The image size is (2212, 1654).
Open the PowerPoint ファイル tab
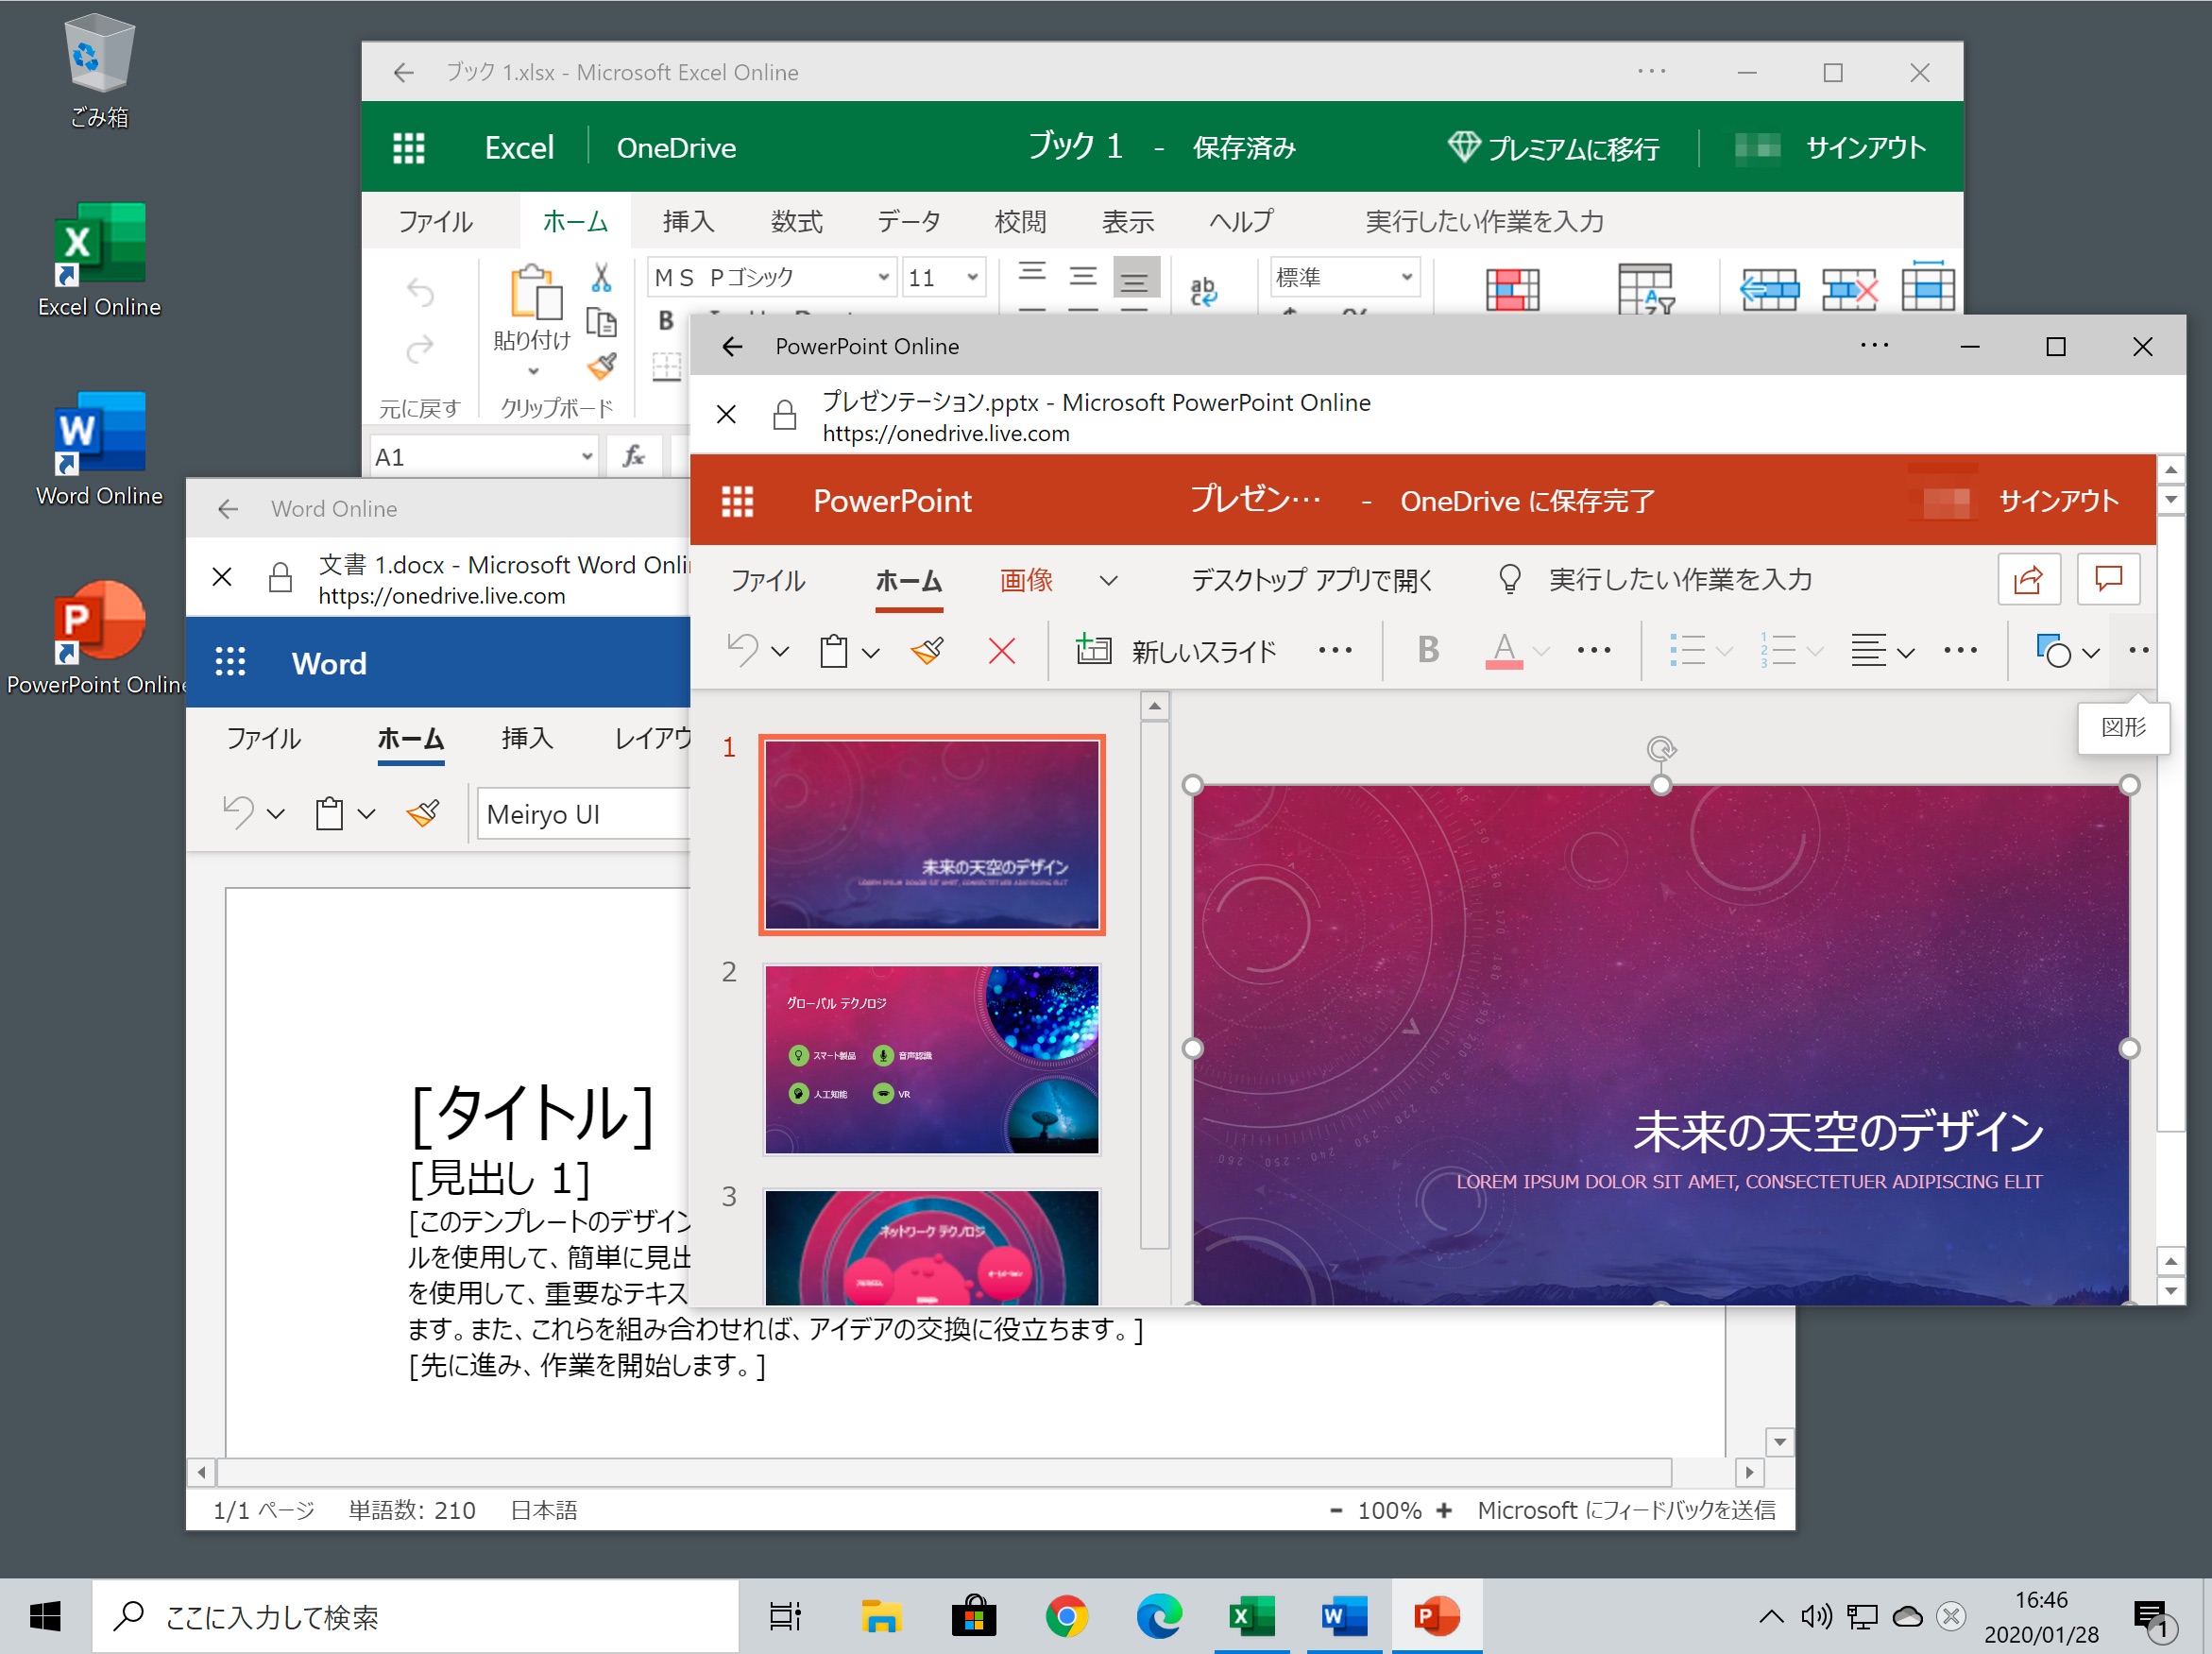768,580
